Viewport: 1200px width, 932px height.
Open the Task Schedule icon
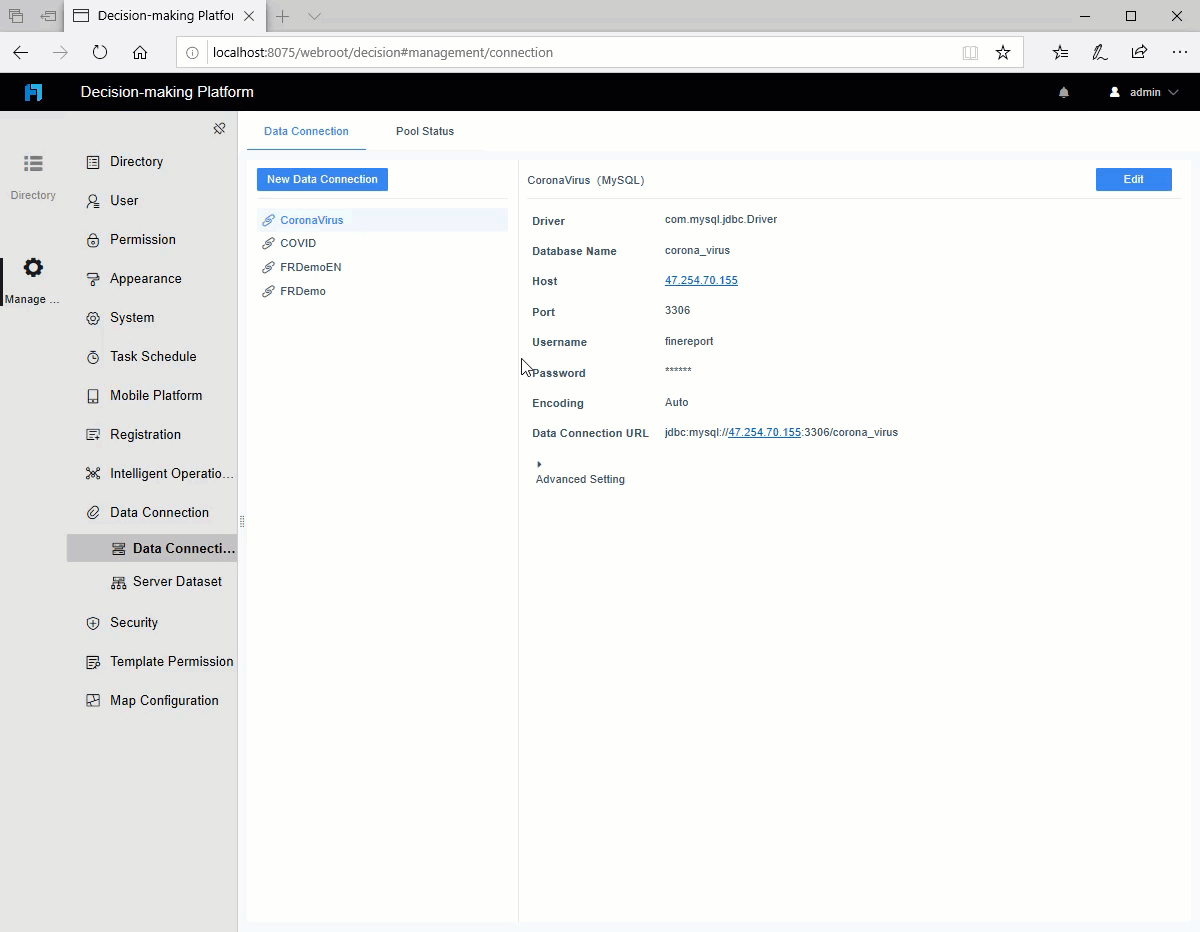coord(92,356)
